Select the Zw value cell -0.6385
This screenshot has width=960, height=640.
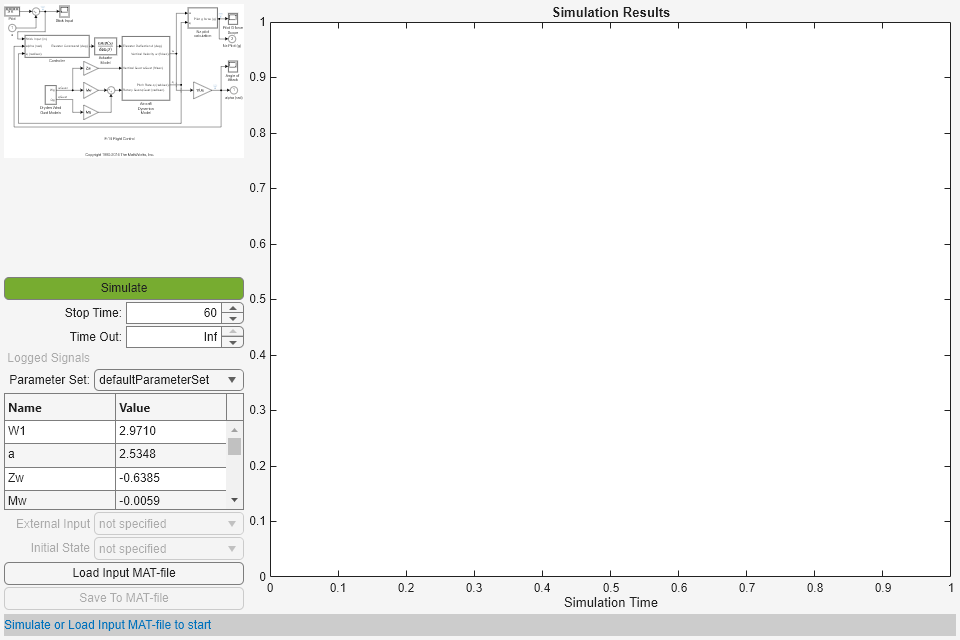click(x=171, y=478)
